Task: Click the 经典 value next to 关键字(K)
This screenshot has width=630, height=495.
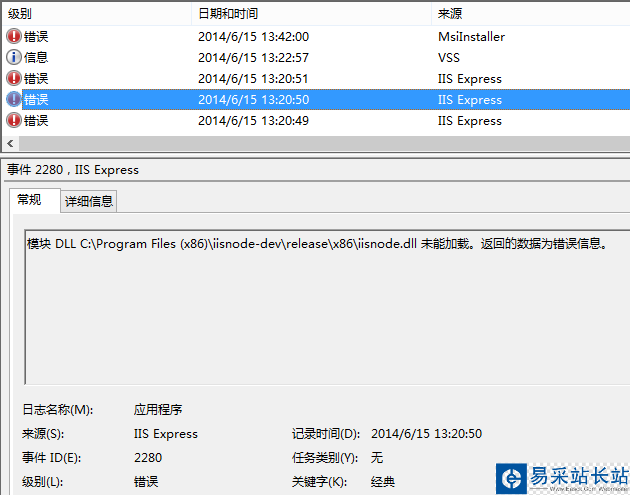Action: (x=383, y=481)
